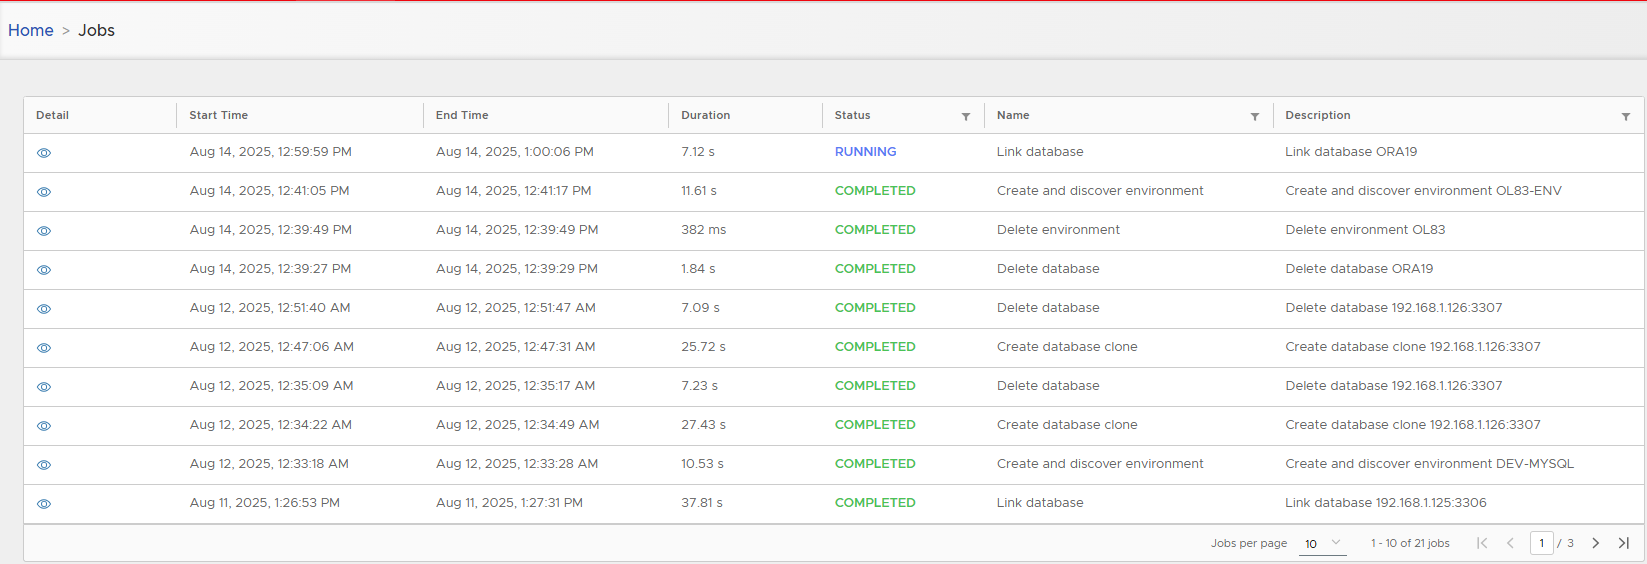Jump to the first page of jobs
The height and width of the screenshot is (564, 1647).
tap(1482, 543)
